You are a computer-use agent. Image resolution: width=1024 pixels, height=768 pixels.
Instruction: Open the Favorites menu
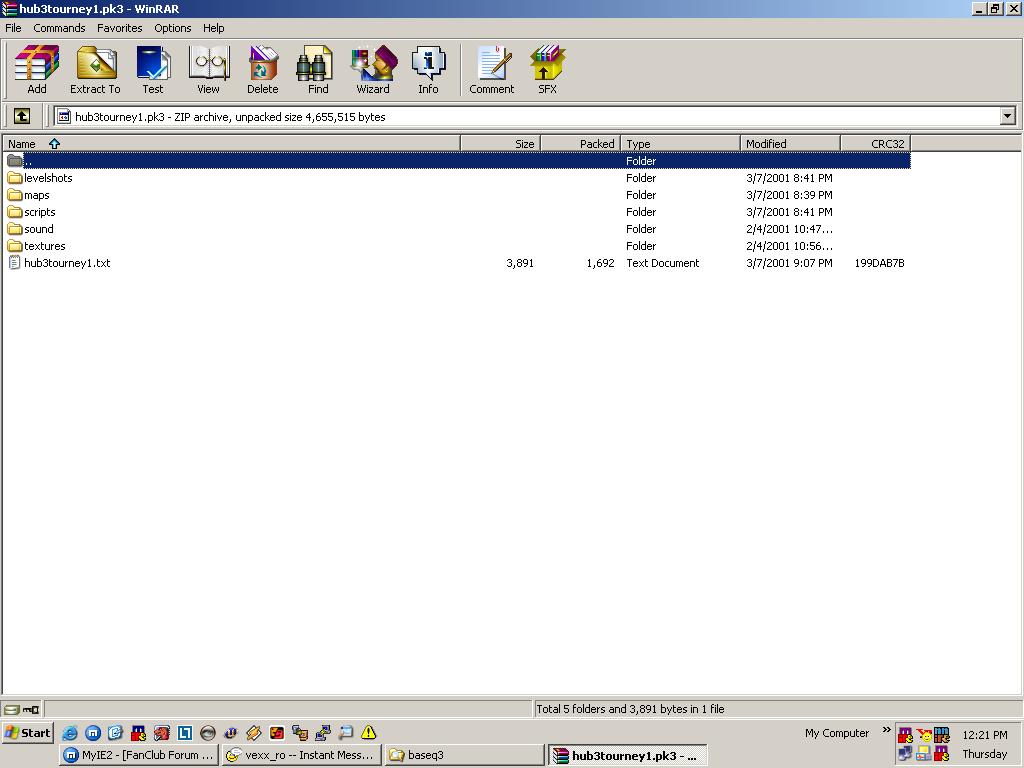(x=120, y=28)
